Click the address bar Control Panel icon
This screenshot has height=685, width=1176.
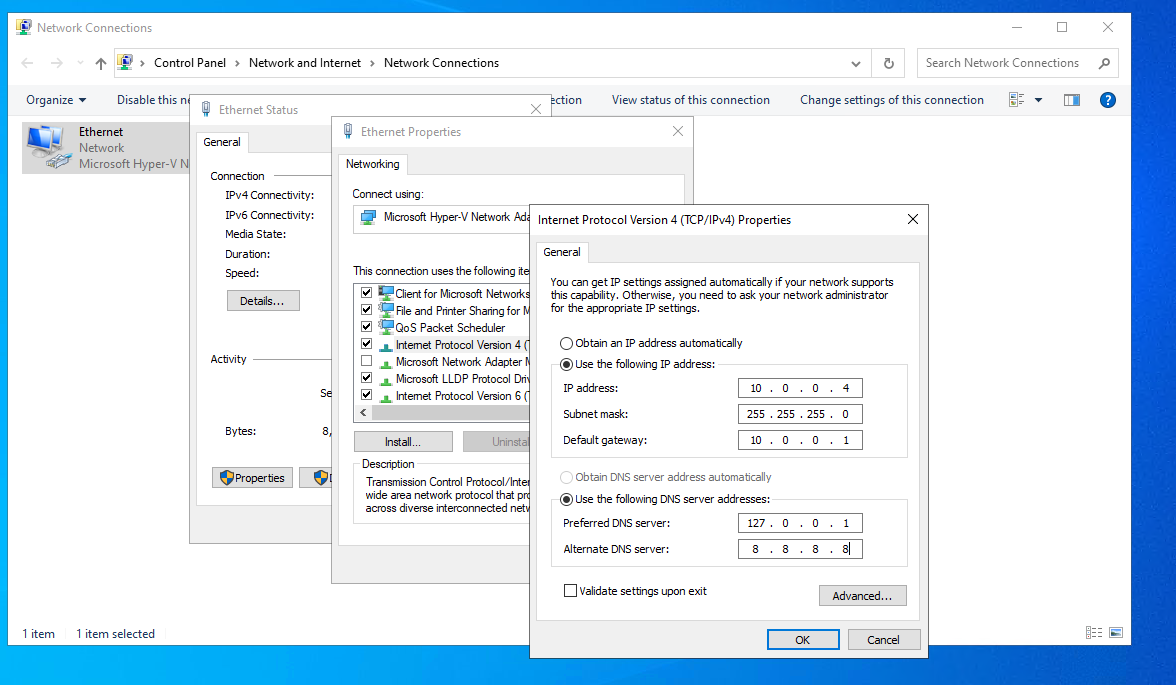[x=125, y=62]
